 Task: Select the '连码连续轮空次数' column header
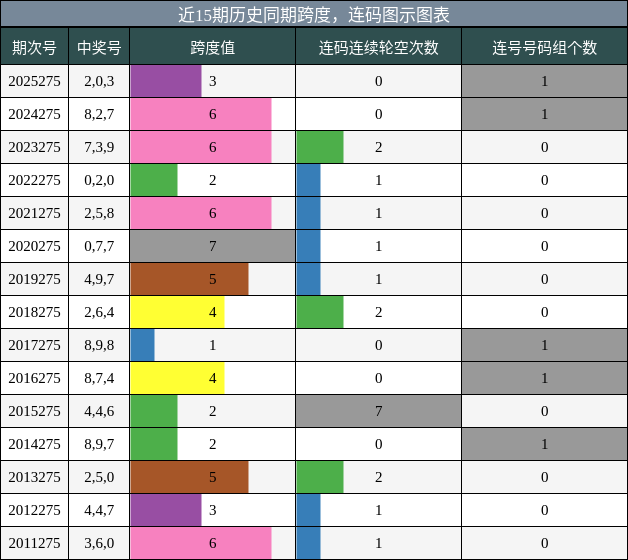click(378, 48)
